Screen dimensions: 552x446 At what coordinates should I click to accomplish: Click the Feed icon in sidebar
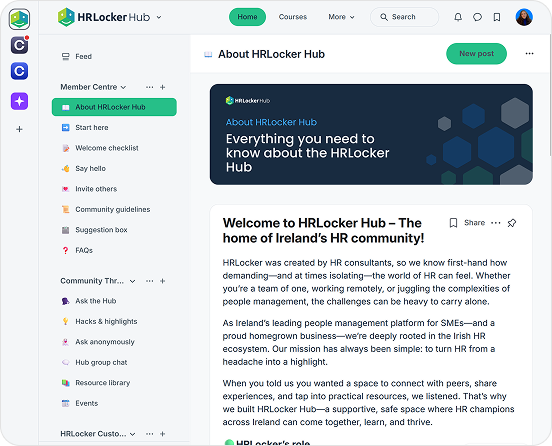[65, 57]
